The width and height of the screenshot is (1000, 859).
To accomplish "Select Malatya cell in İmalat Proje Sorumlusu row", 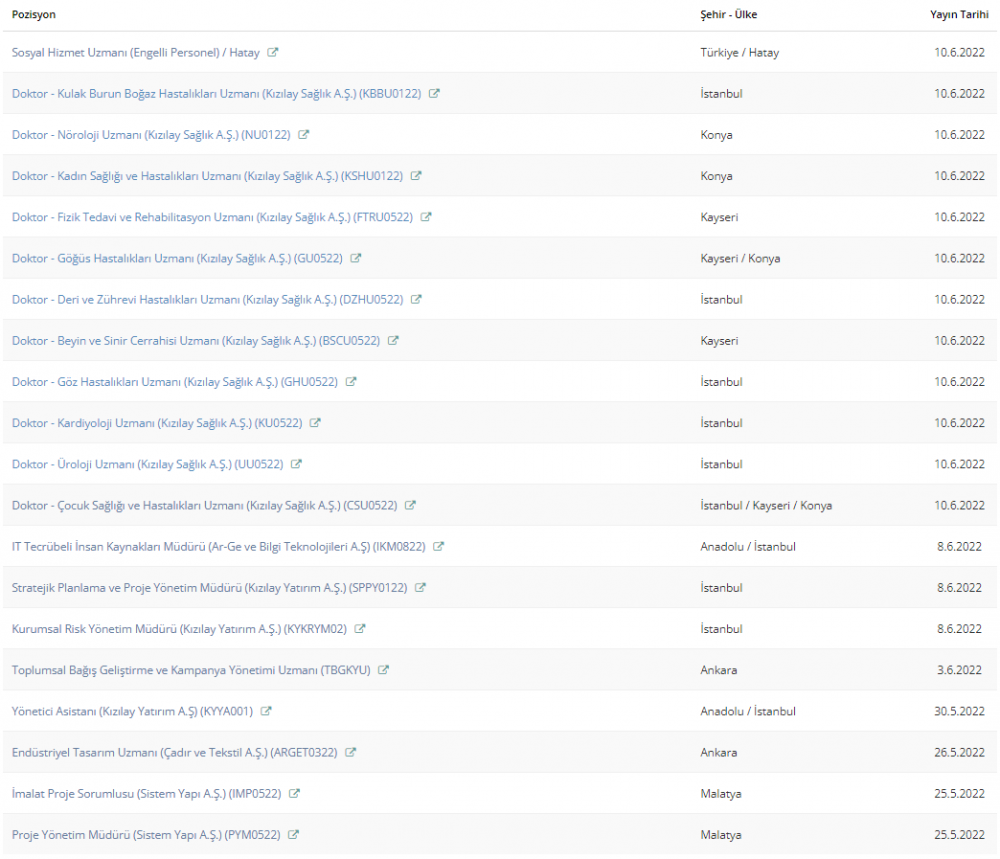I will point(721,794).
